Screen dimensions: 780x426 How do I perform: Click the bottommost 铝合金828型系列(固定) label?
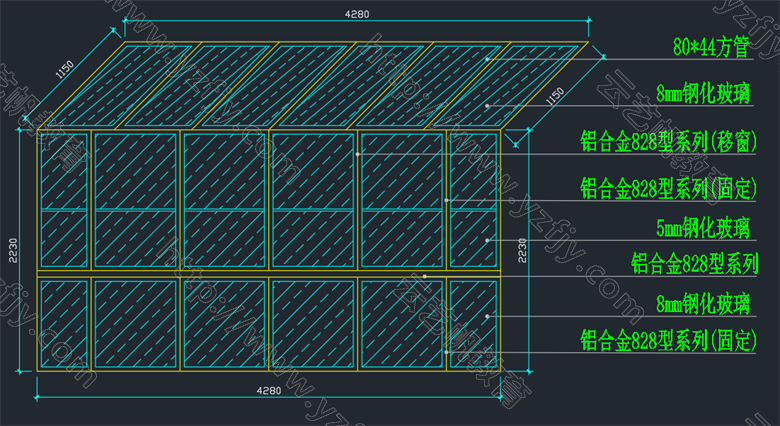pyautogui.click(x=669, y=341)
